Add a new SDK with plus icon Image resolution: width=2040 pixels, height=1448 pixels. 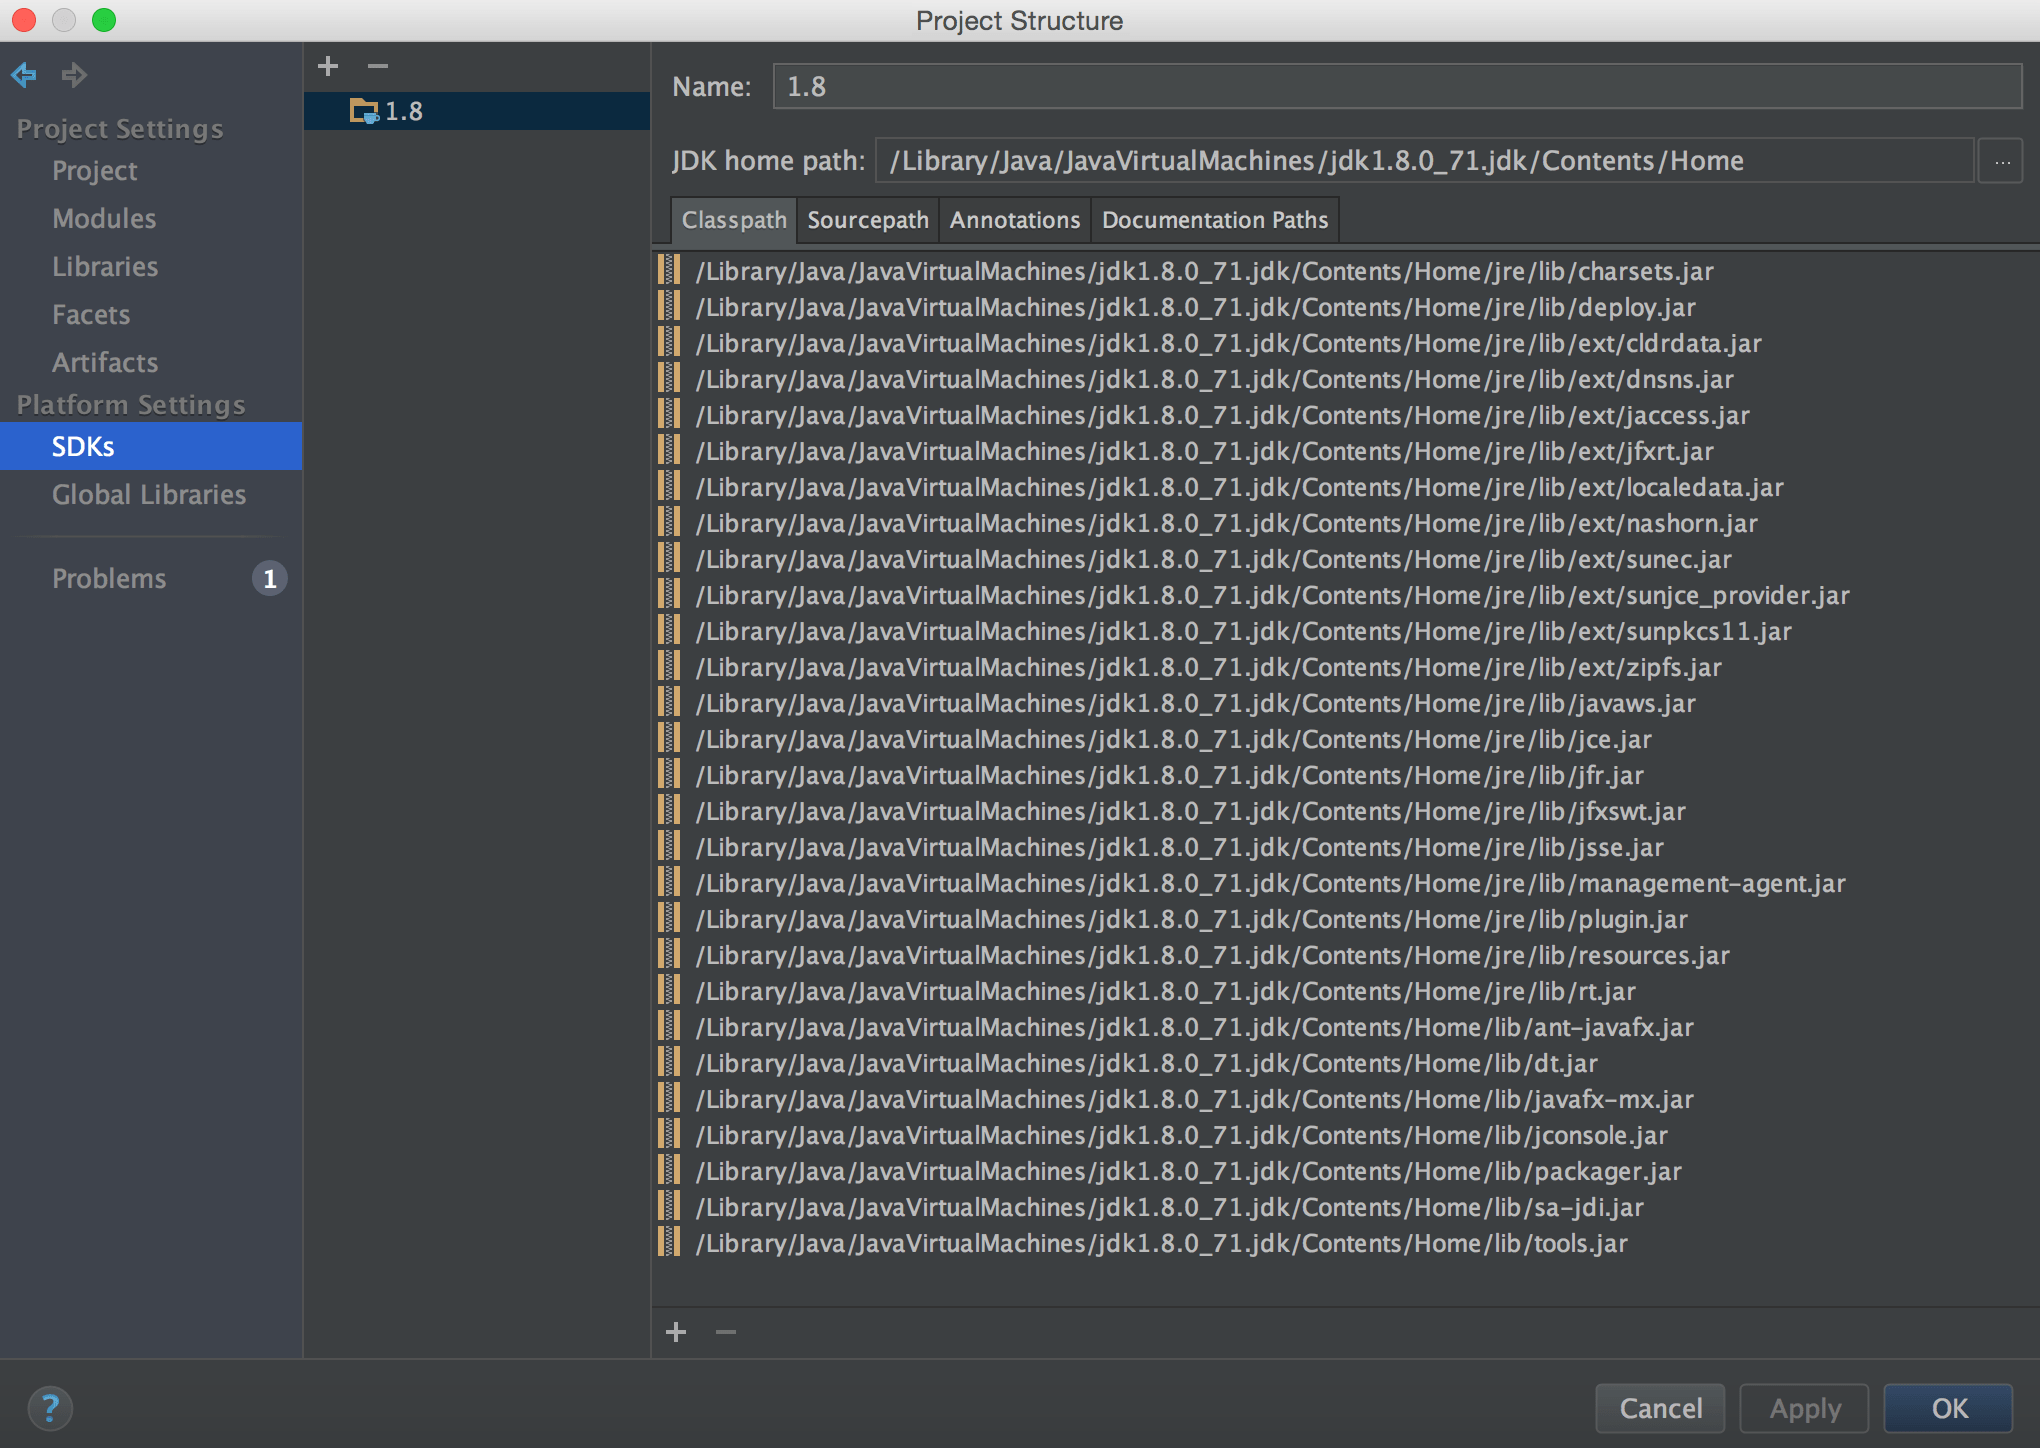(x=328, y=66)
